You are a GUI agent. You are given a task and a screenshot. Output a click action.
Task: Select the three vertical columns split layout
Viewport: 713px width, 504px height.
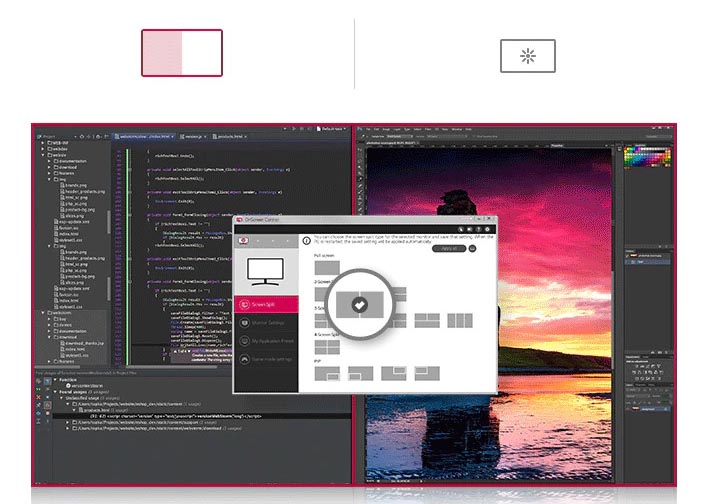pos(460,321)
